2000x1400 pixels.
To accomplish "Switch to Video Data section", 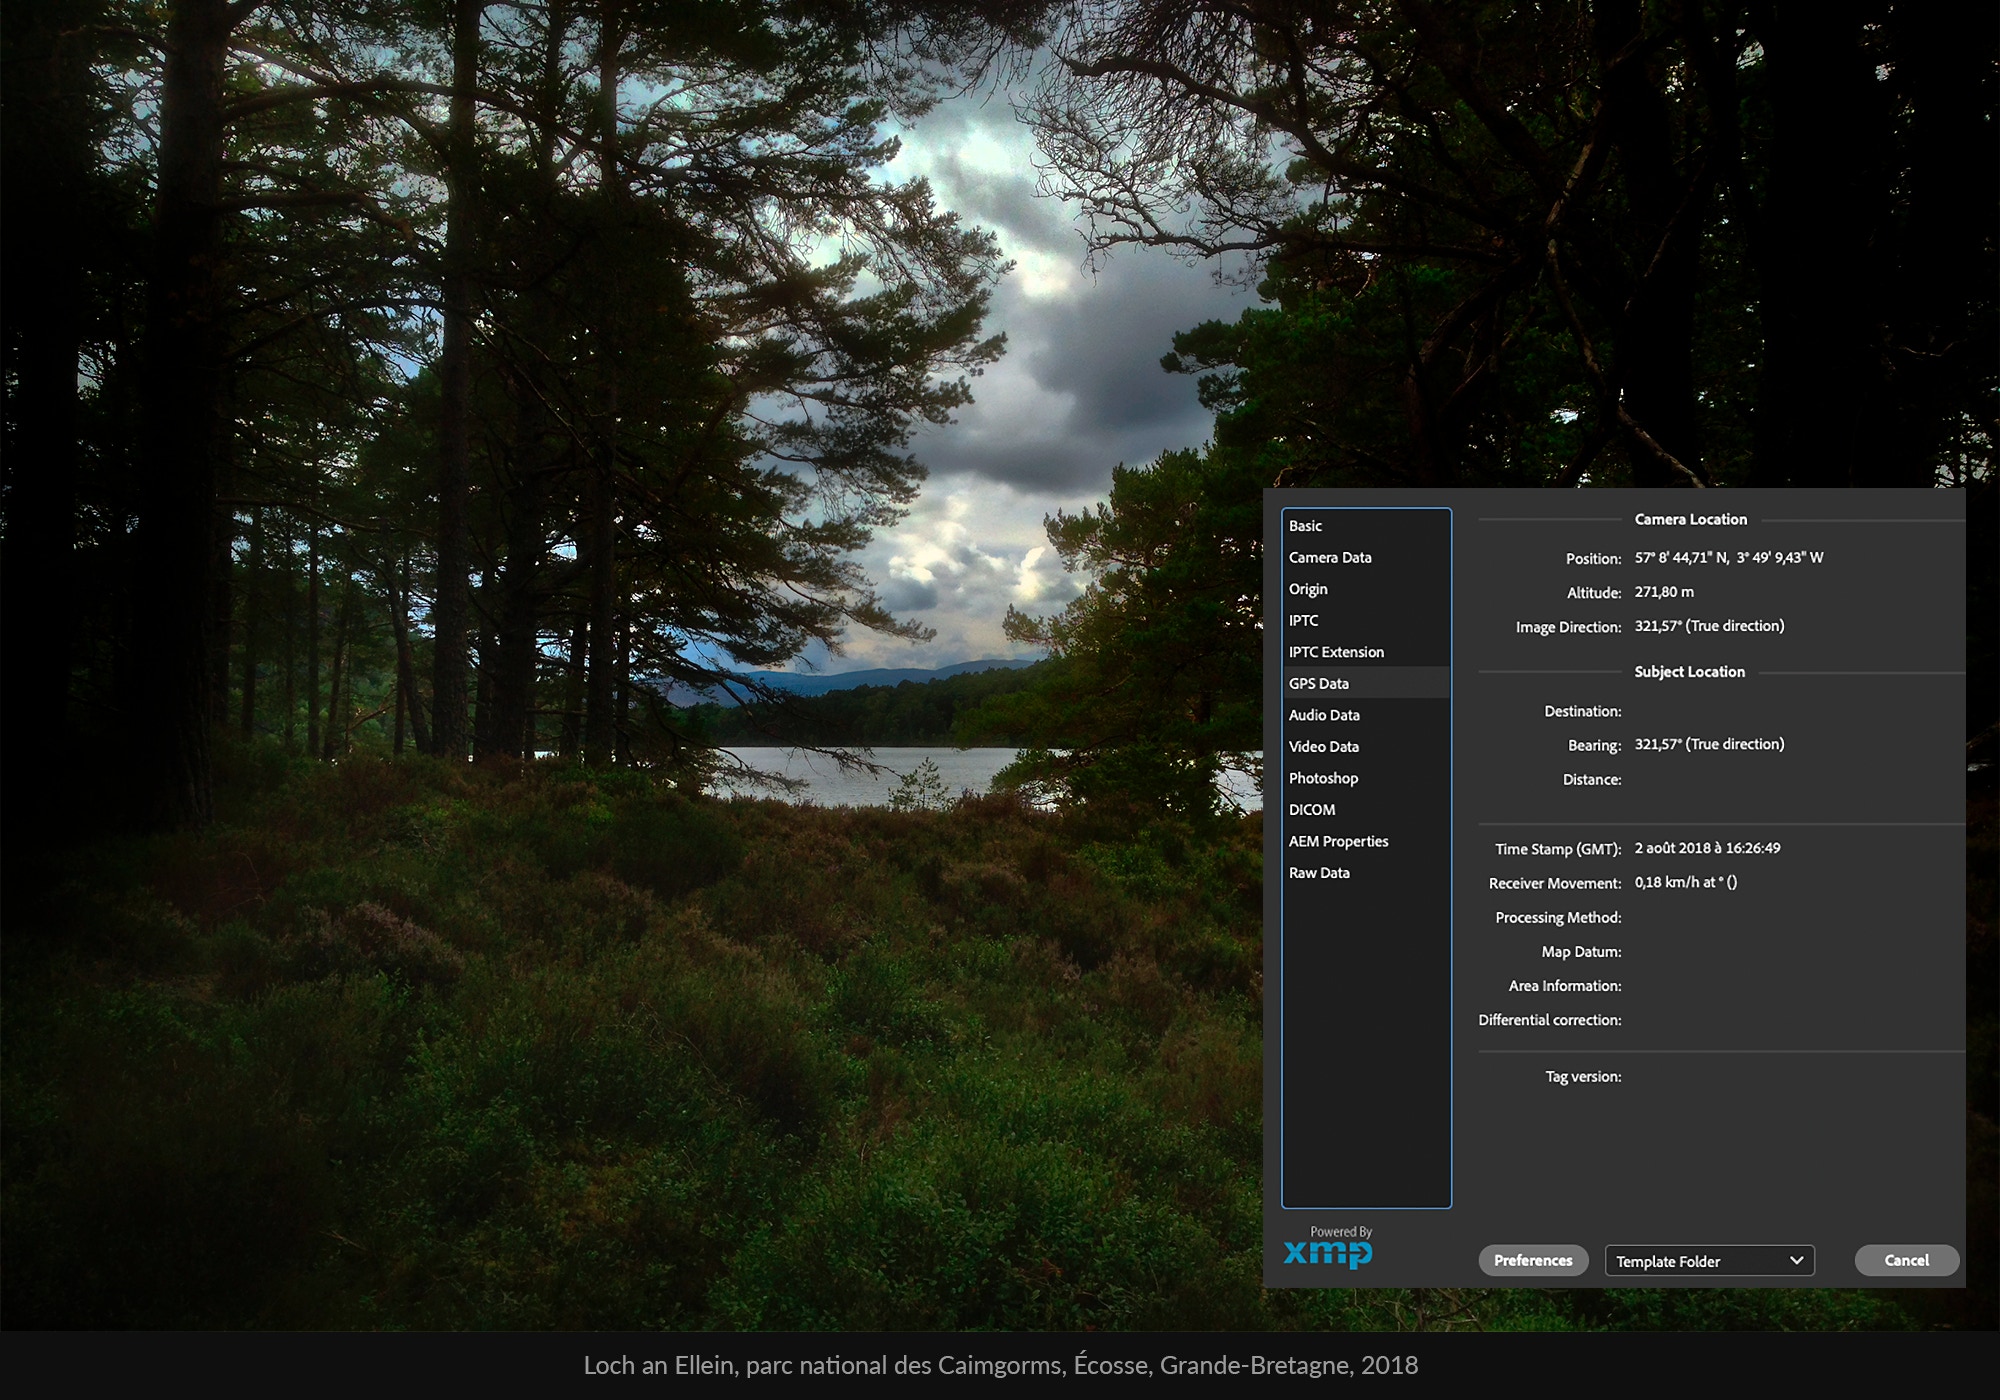I will tap(1323, 747).
